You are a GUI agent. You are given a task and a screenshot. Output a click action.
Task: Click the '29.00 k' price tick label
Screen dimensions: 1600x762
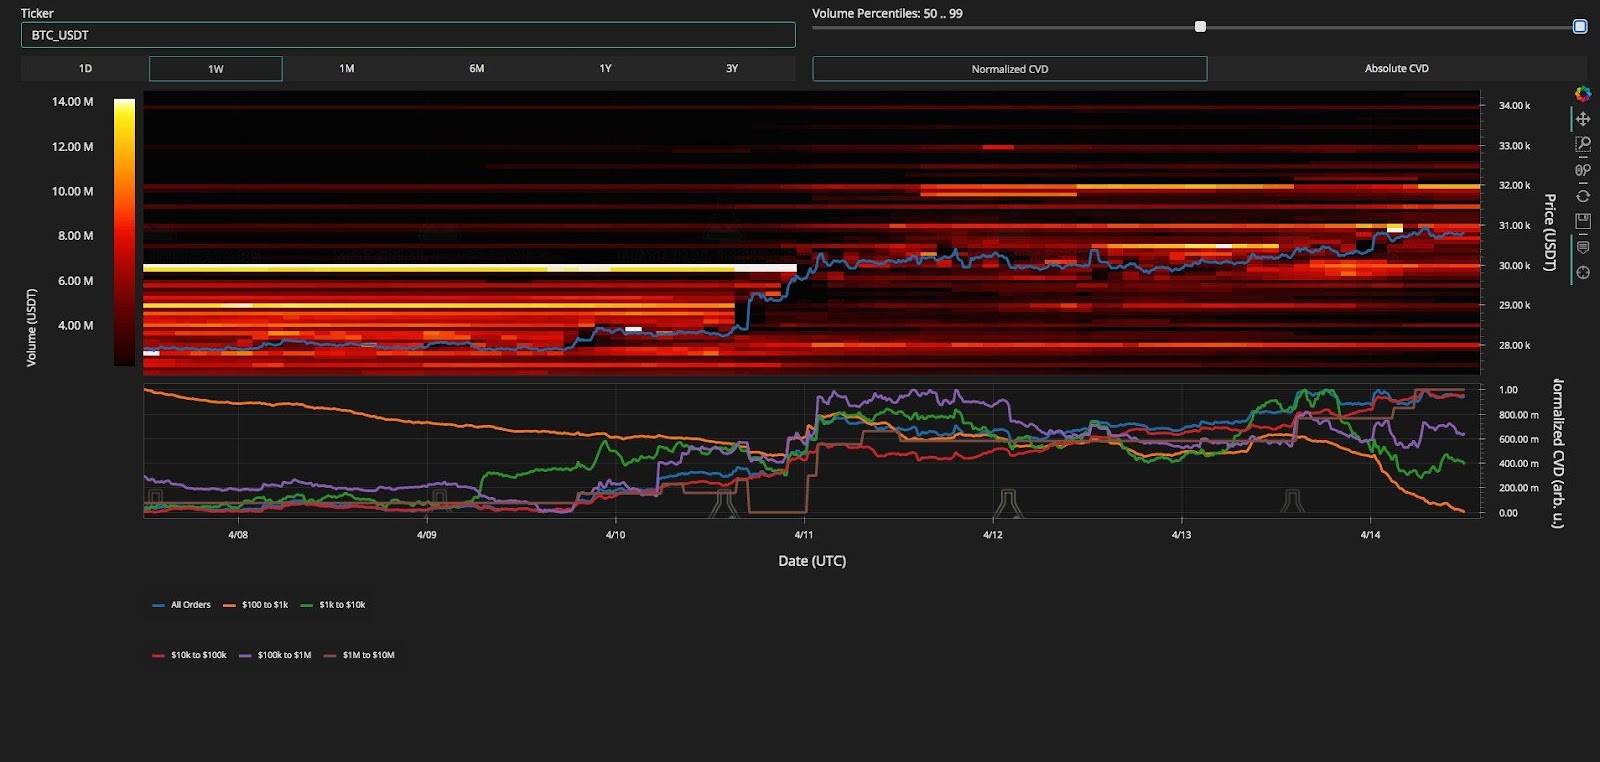tap(1514, 305)
